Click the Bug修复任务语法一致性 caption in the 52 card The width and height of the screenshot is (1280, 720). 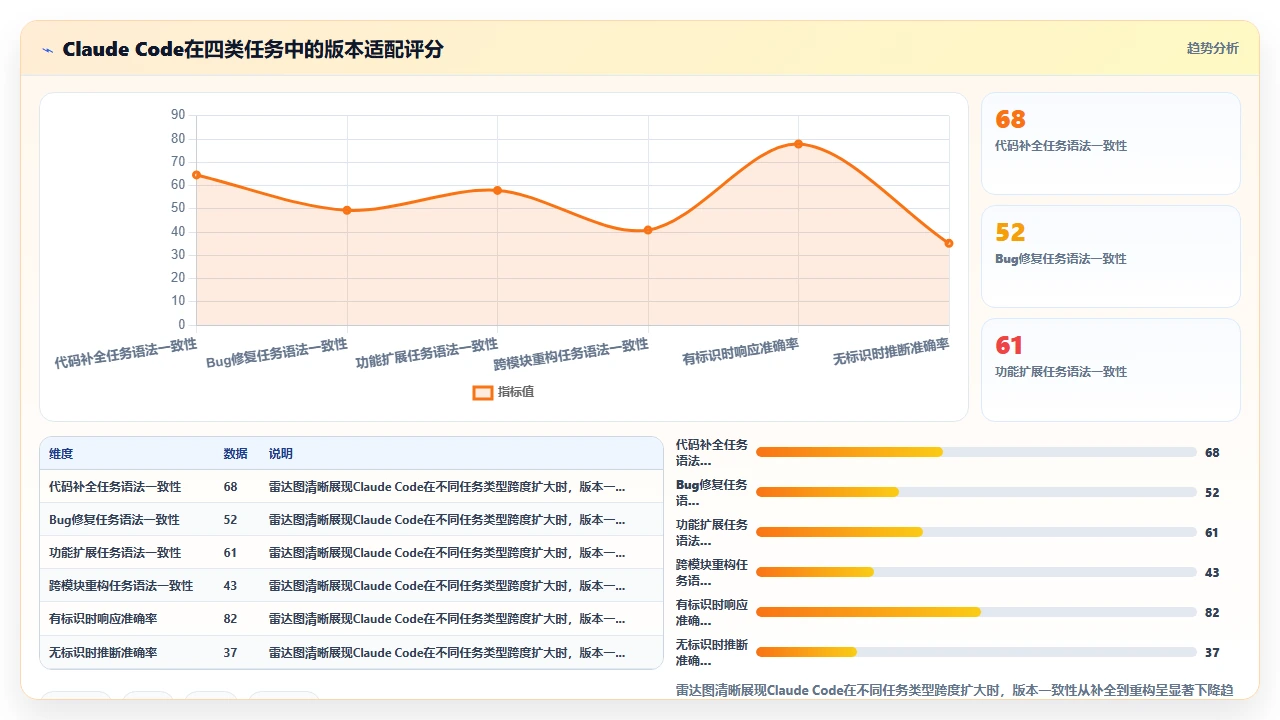pyautogui.click(x=1061, y=259)
